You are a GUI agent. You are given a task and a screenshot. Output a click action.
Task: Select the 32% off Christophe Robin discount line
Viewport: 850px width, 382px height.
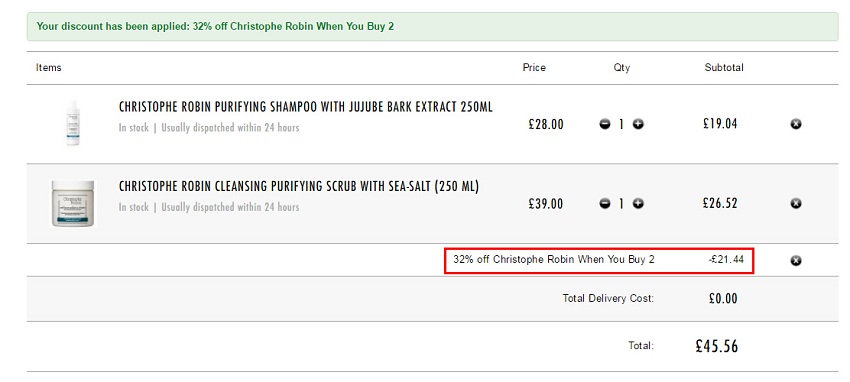coord(598,260)
